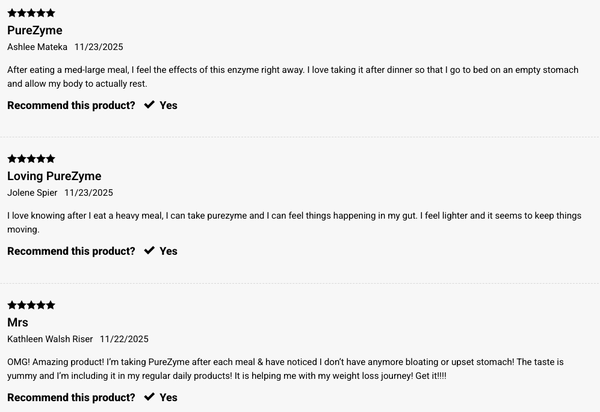The image size is (600, 412).
Task: Click the checkmark in Jolene Spier's review
Action: point(149,251)
